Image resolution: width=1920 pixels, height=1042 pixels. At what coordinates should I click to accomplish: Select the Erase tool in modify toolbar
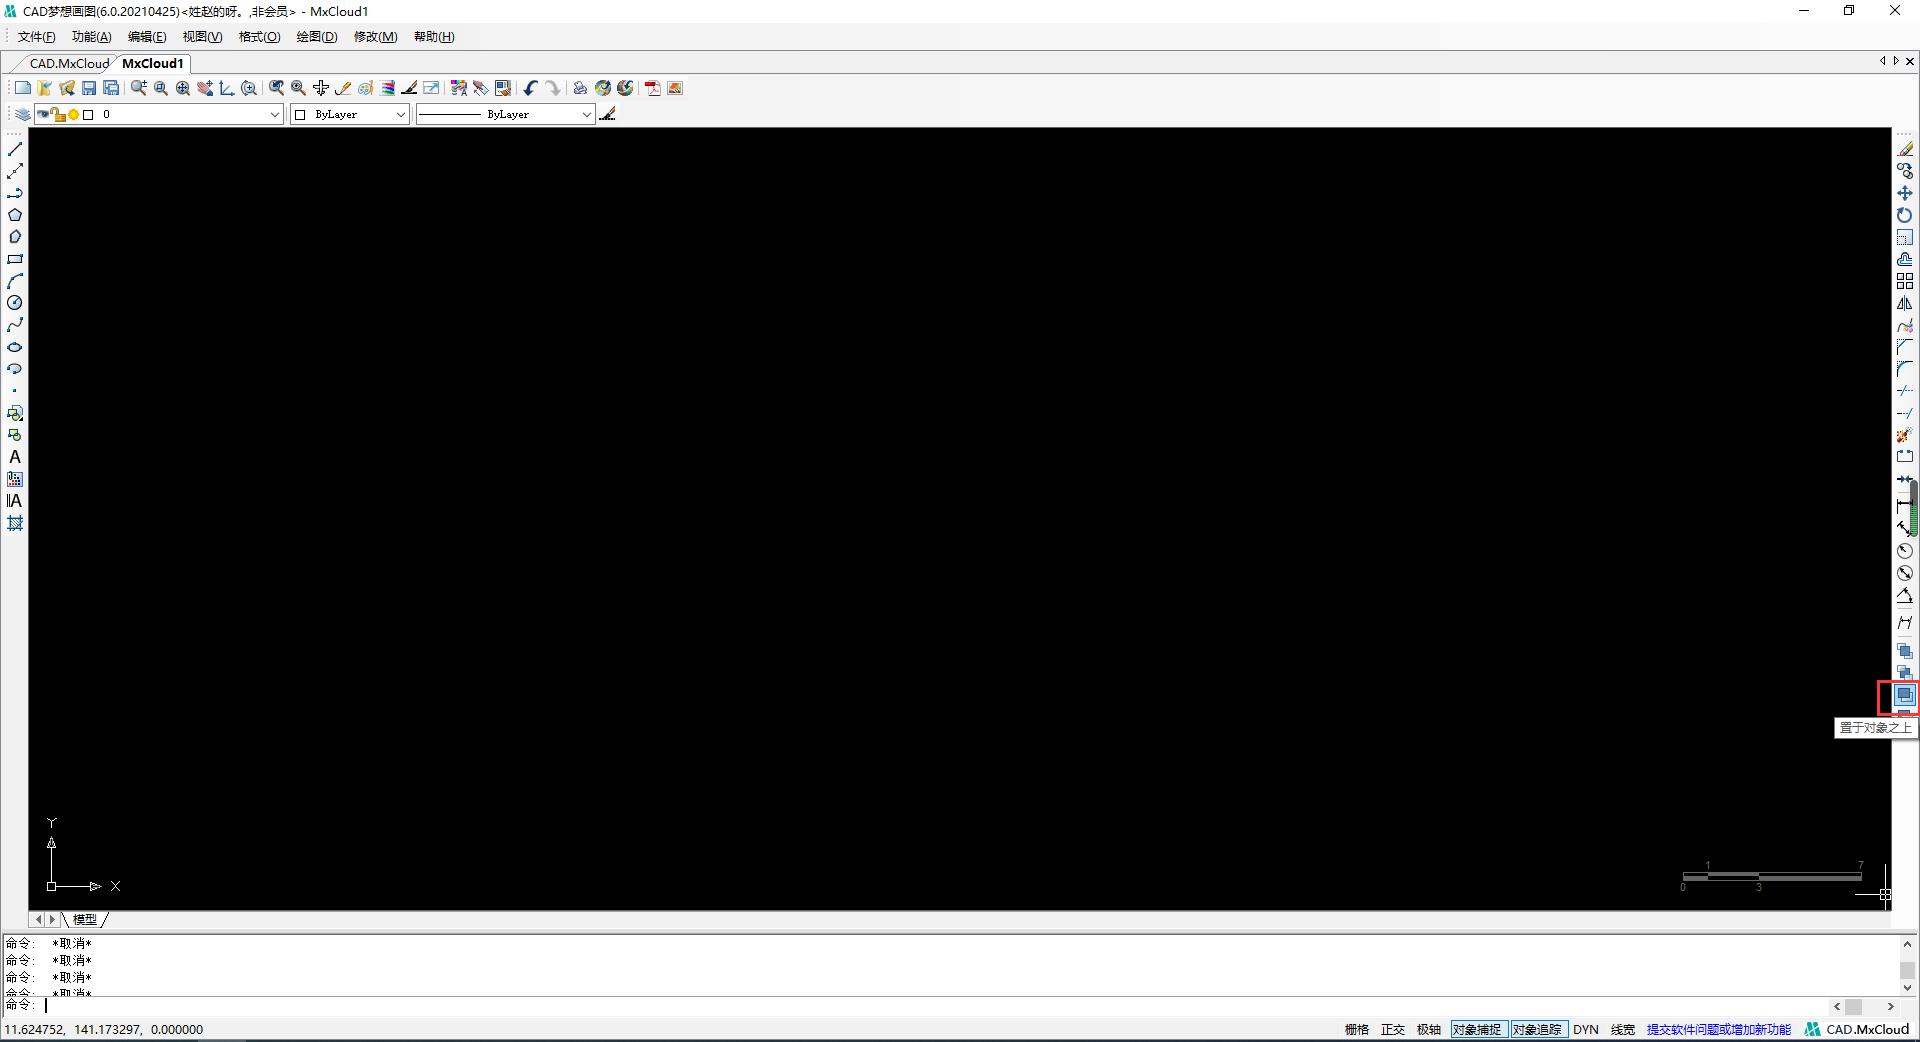click(1905, 149)
